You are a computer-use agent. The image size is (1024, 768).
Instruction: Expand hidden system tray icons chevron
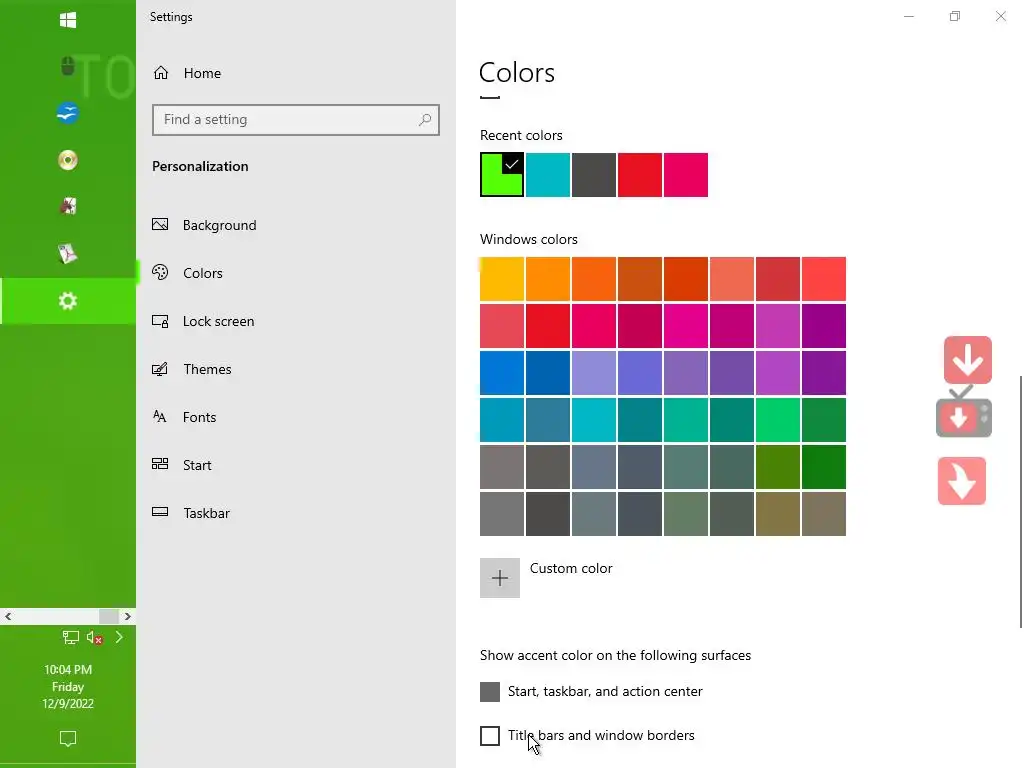[x=119, y=637]
